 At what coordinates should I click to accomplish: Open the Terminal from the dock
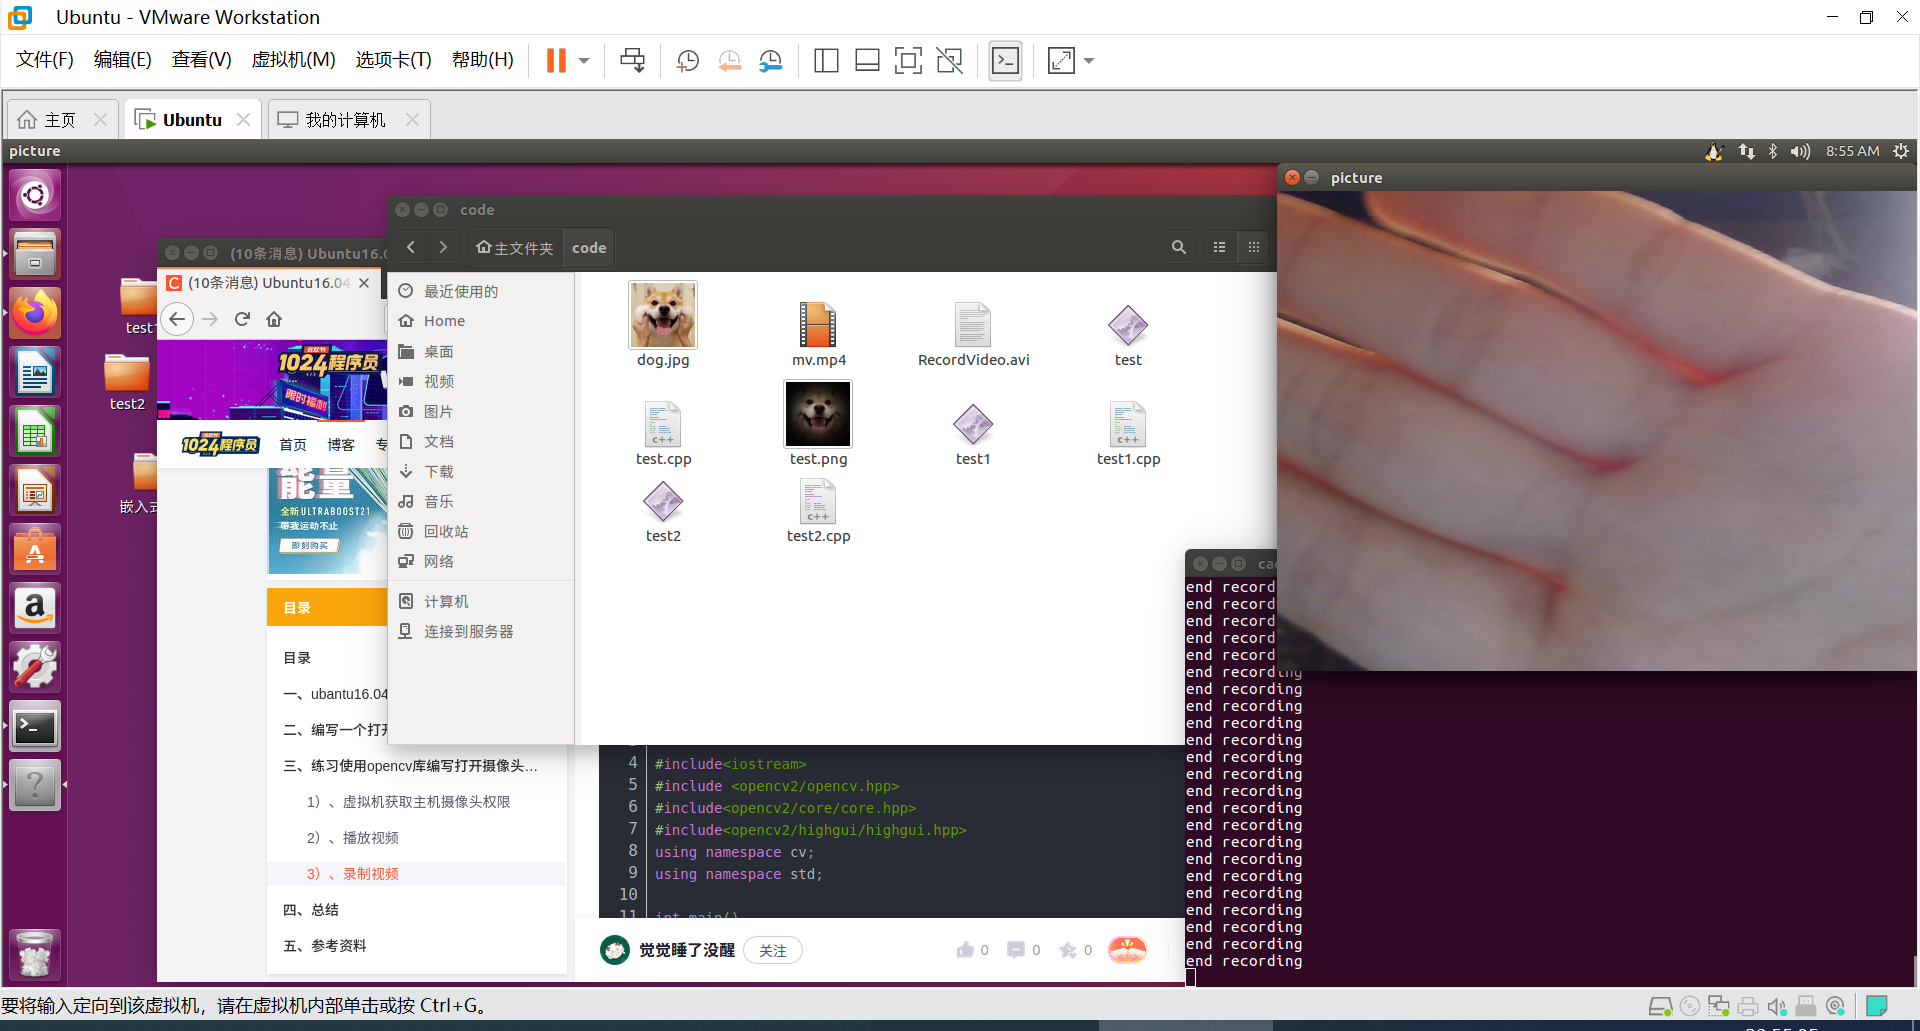[x=35, y=726]
